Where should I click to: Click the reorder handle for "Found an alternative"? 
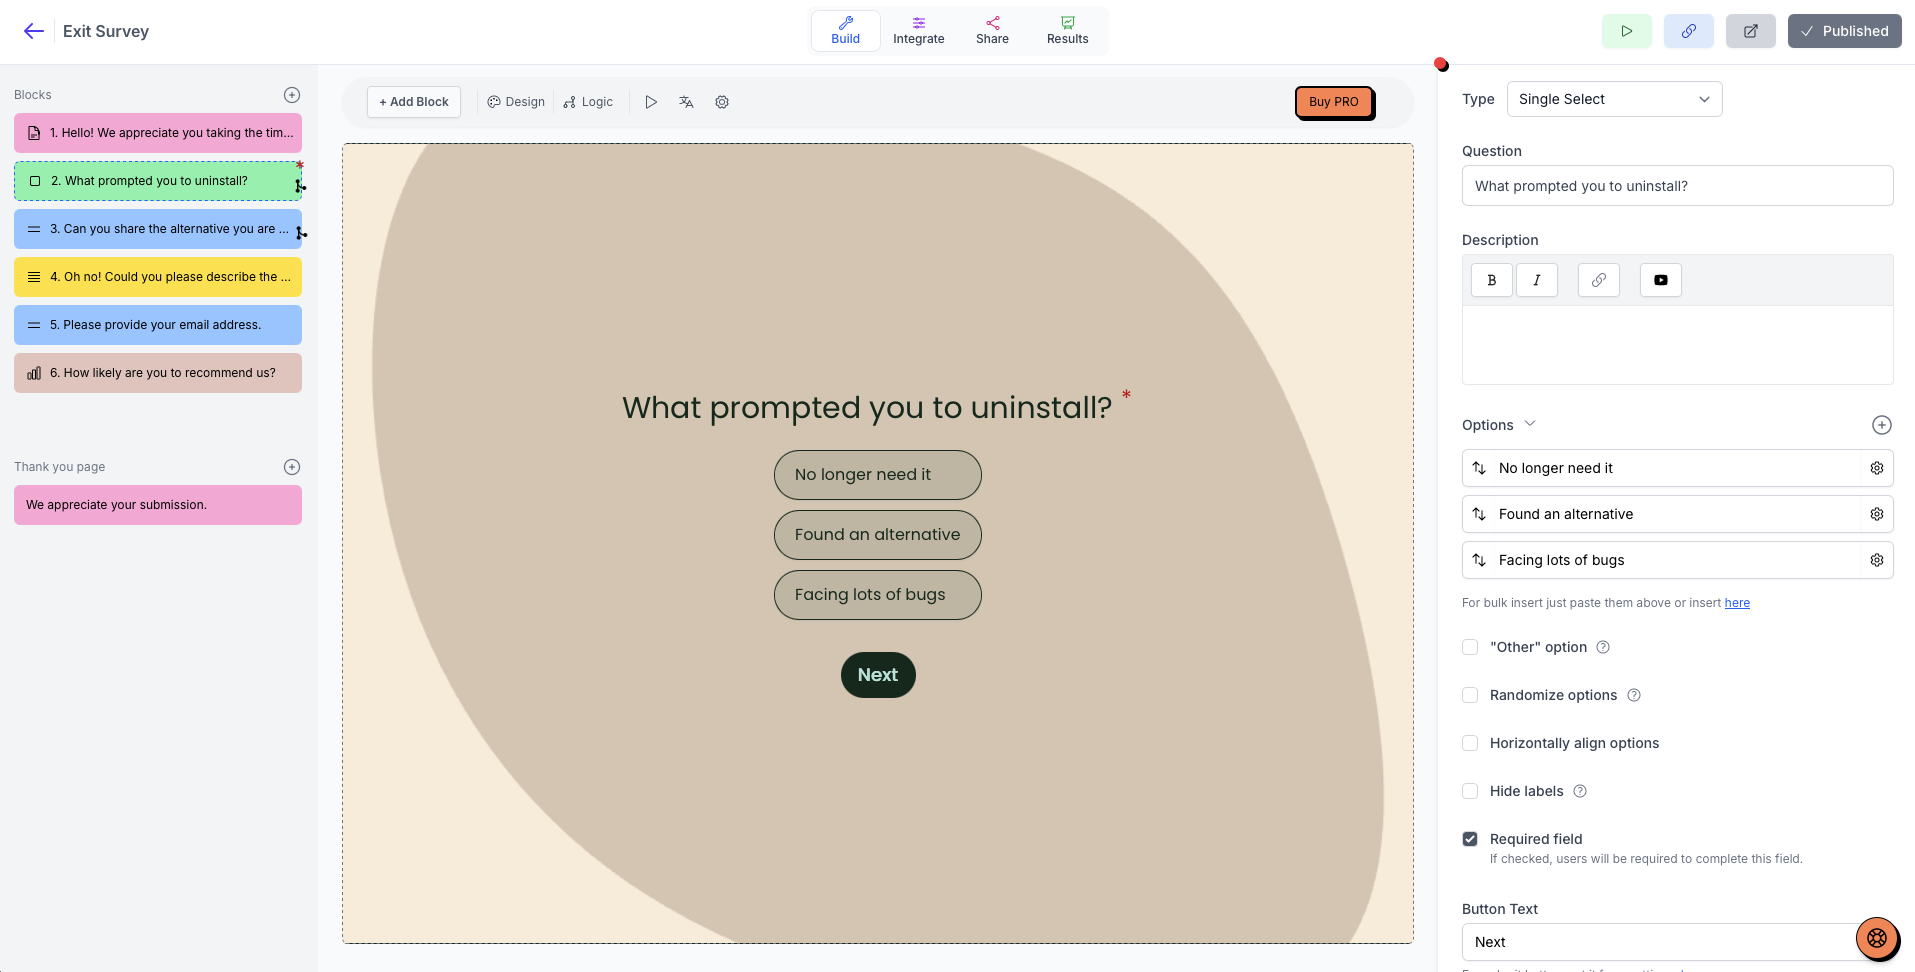(1480, 514)
